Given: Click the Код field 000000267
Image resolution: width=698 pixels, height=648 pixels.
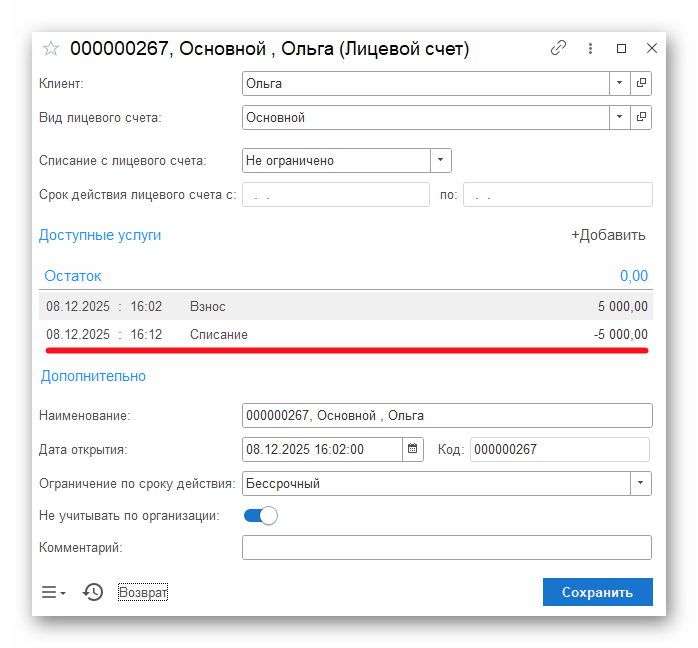Looking at the screenshot, I should click(560, 449).
